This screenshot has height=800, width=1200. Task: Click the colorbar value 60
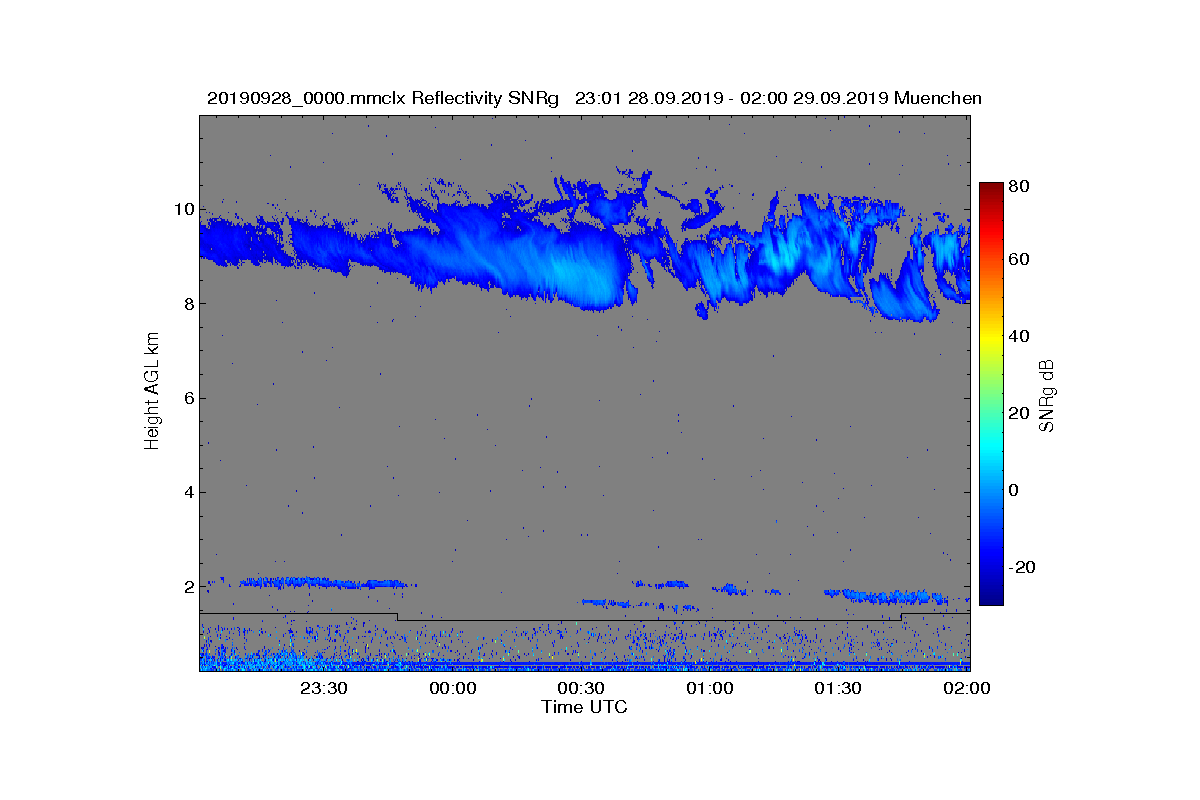1020,260
